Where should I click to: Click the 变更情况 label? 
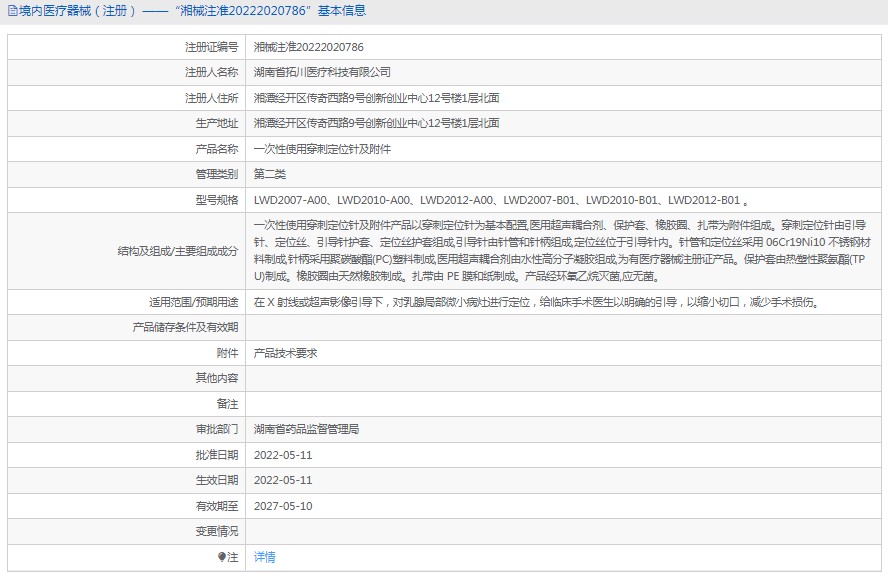[x=217, y=531]
